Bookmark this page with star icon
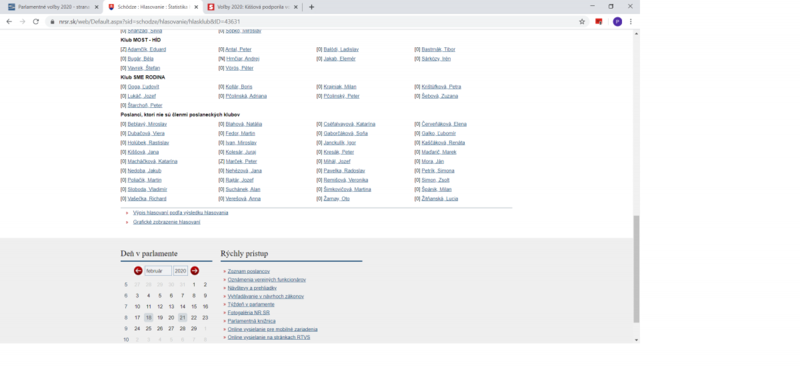 click(582, 21)
